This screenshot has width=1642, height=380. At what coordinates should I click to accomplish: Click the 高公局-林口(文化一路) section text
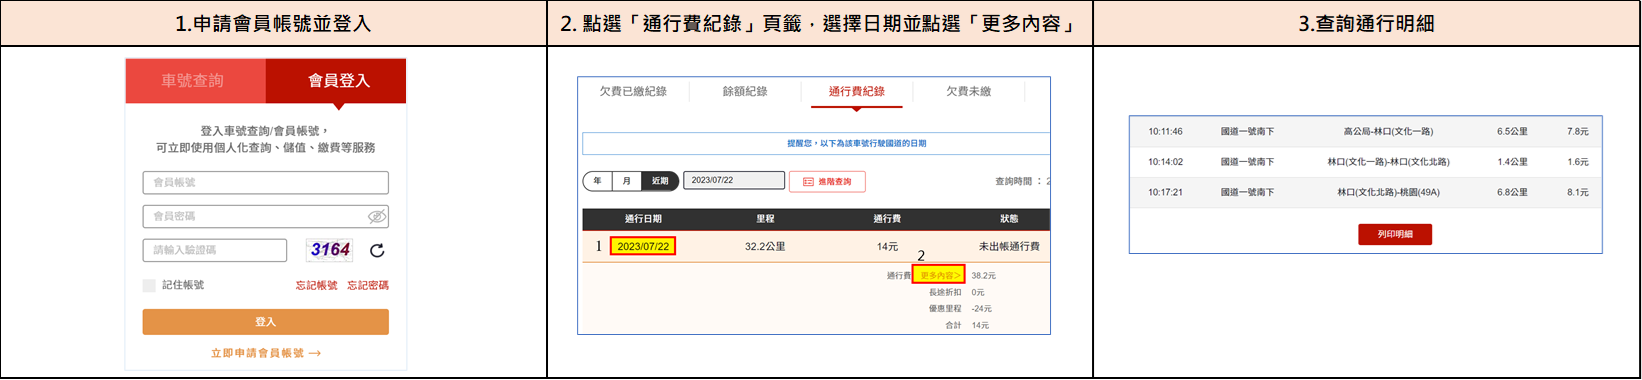(1388, 131)
